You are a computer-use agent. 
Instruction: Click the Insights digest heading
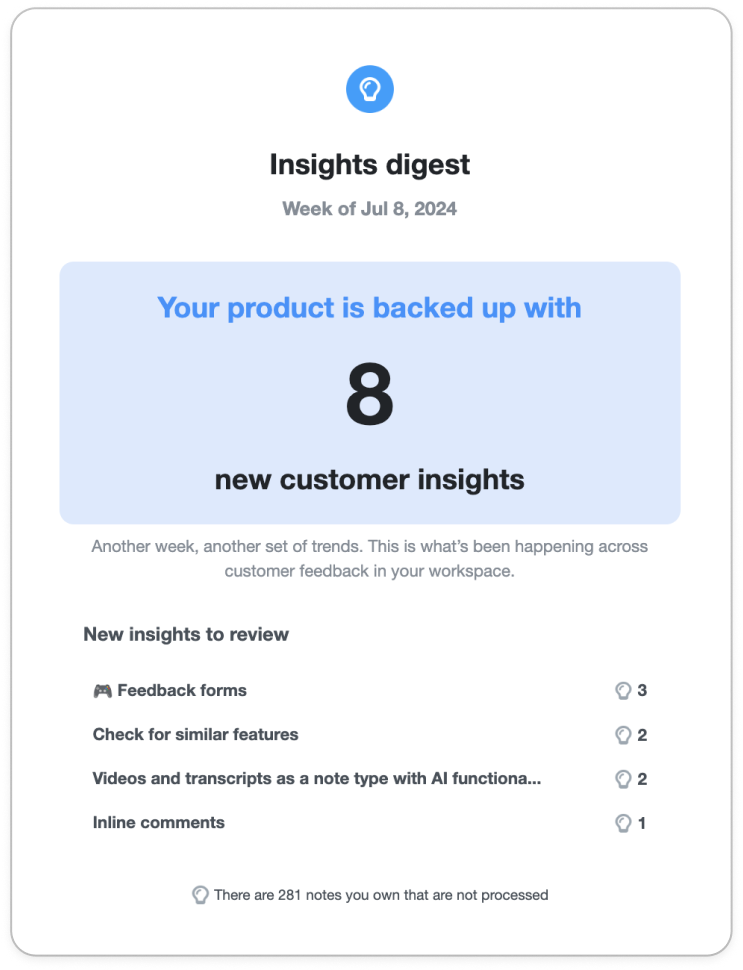coord(370,165)
